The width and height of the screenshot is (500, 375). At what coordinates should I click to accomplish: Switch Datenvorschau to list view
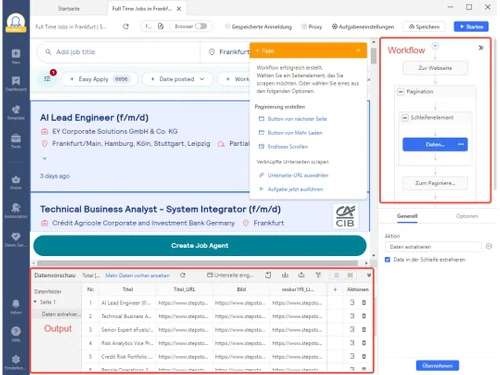point(336,275)
